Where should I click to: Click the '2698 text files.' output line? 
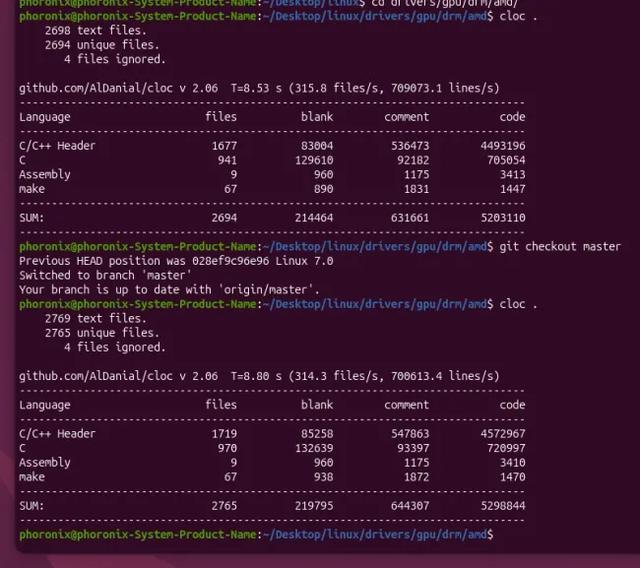point(96,30)
